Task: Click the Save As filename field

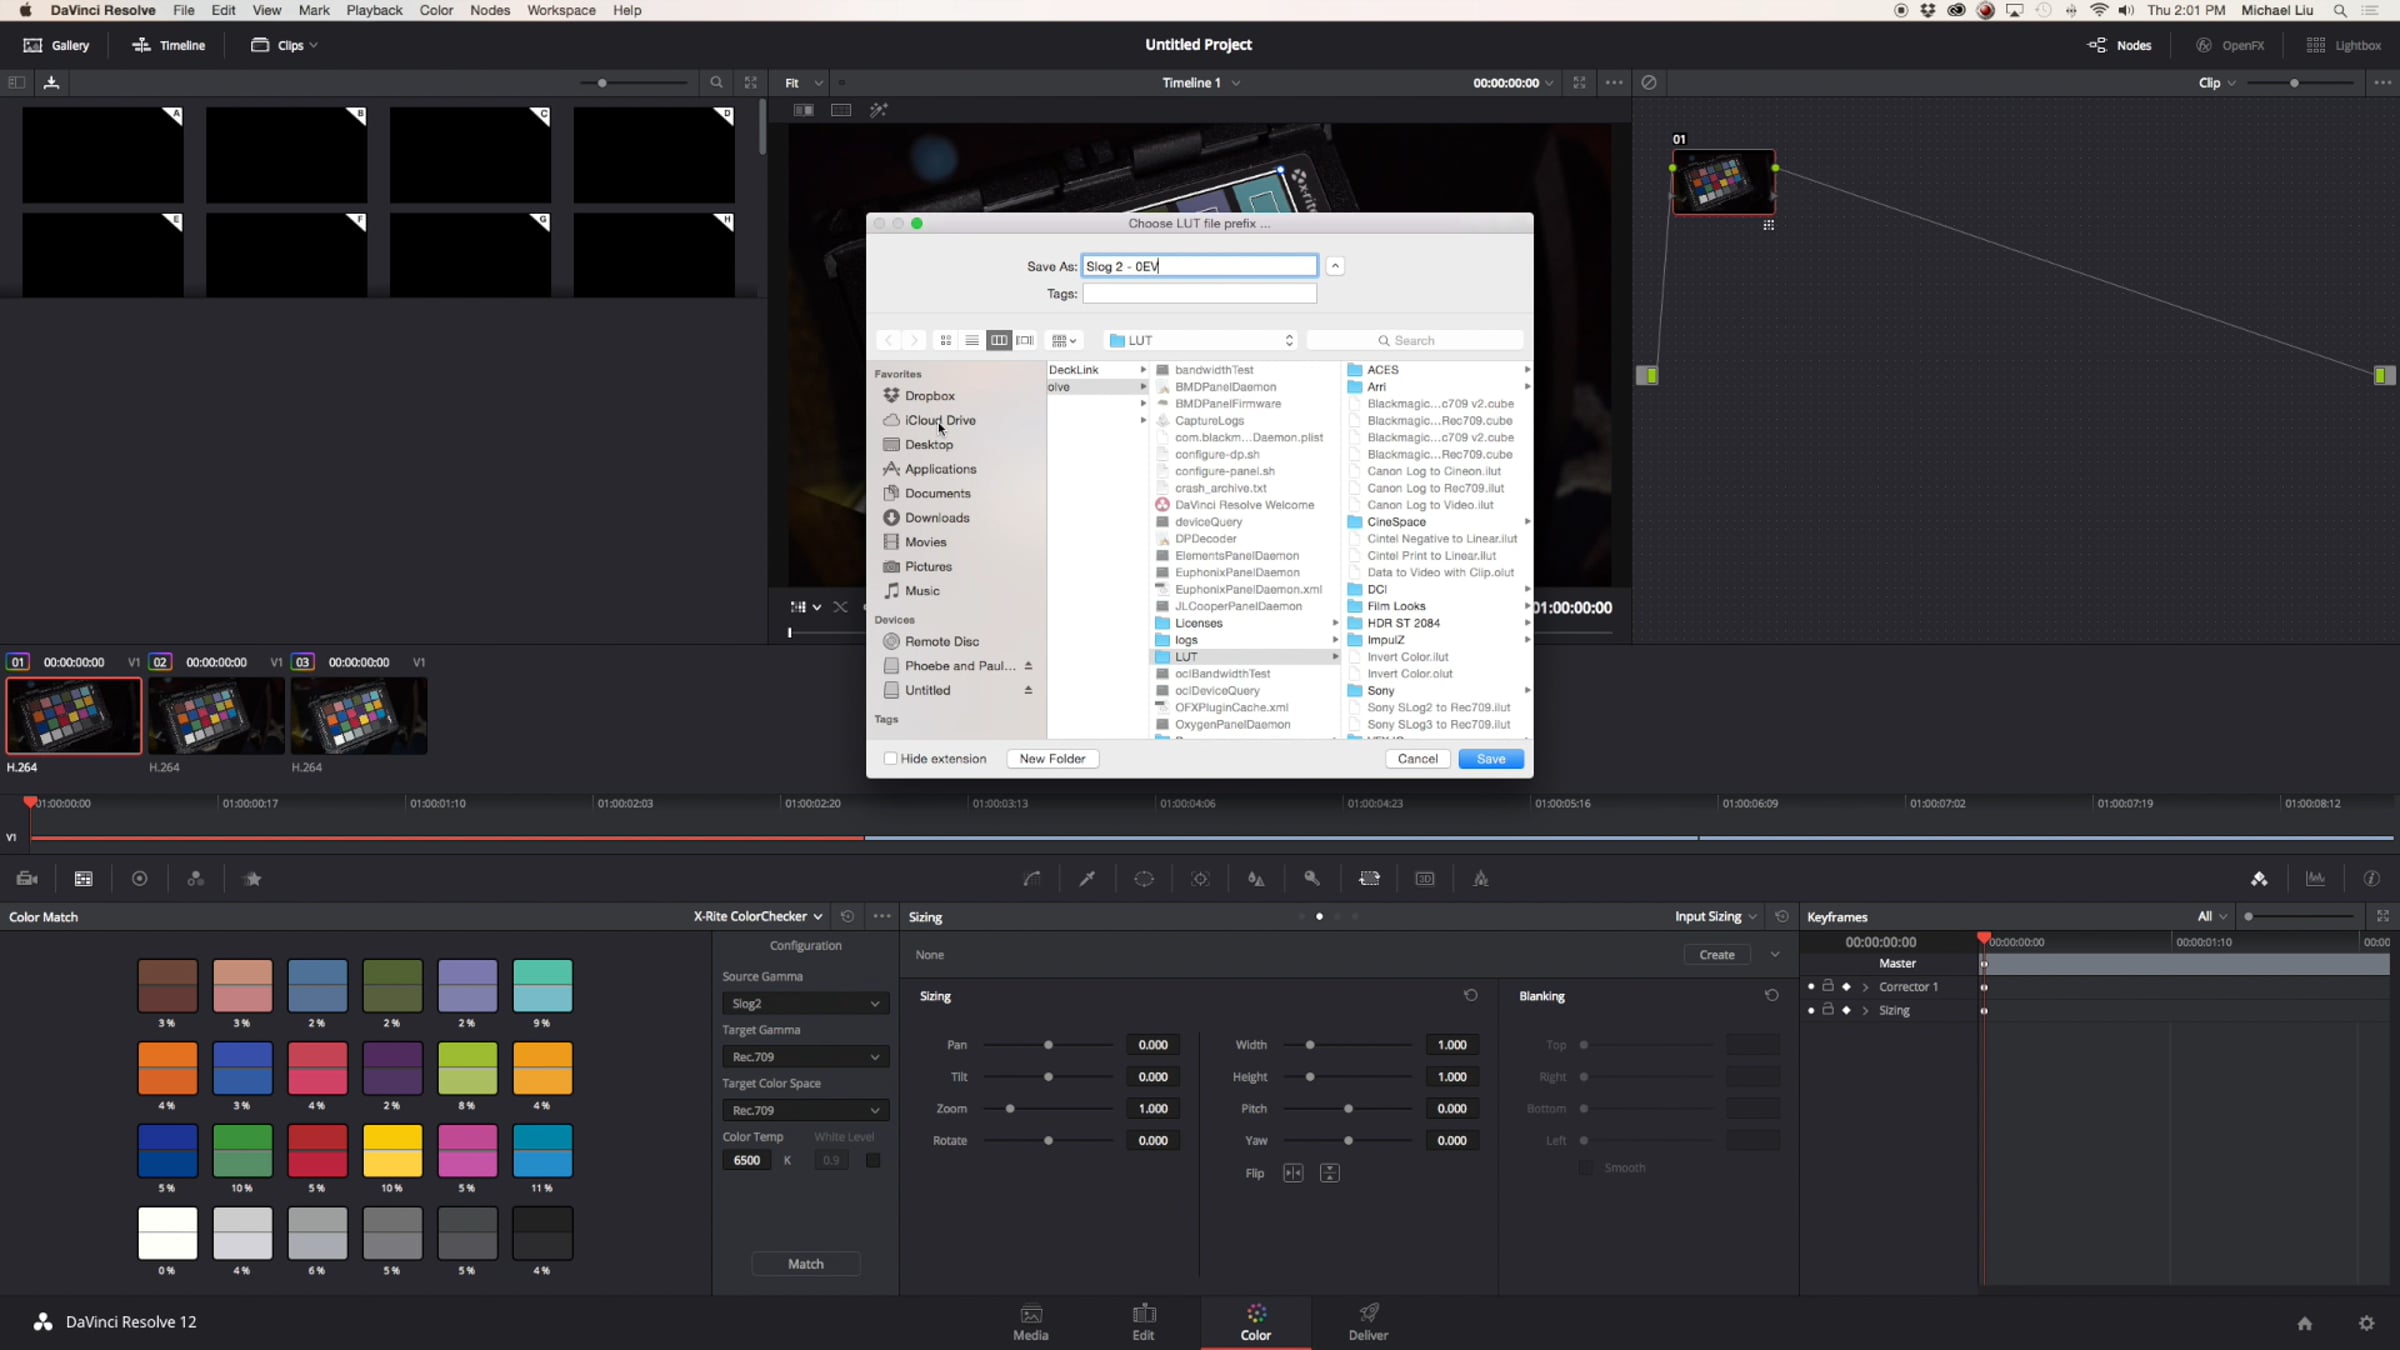Action: click(1200, 266)
